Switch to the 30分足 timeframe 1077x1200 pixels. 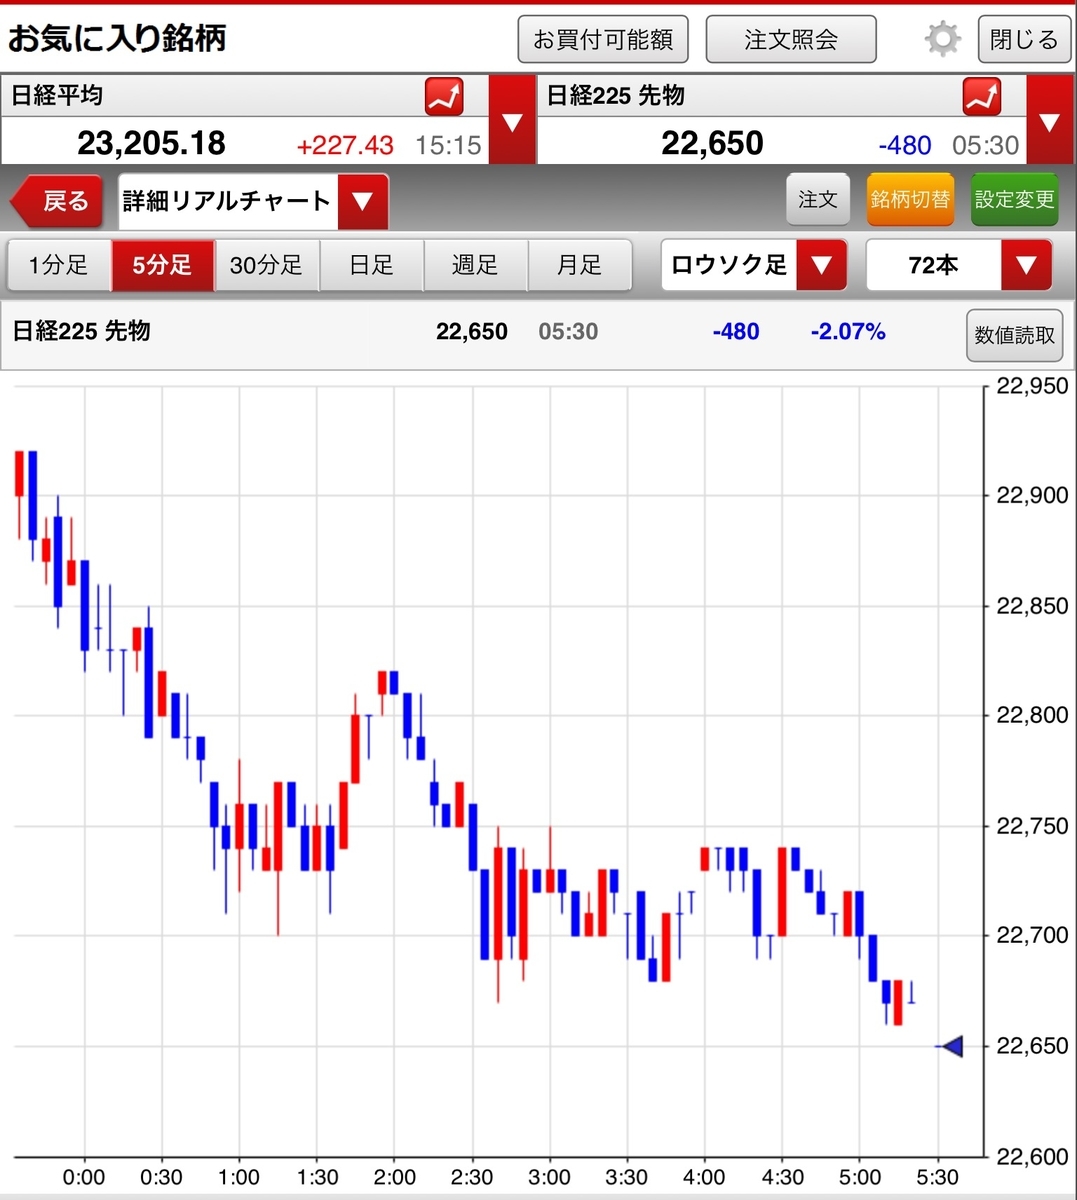(266, 265)
